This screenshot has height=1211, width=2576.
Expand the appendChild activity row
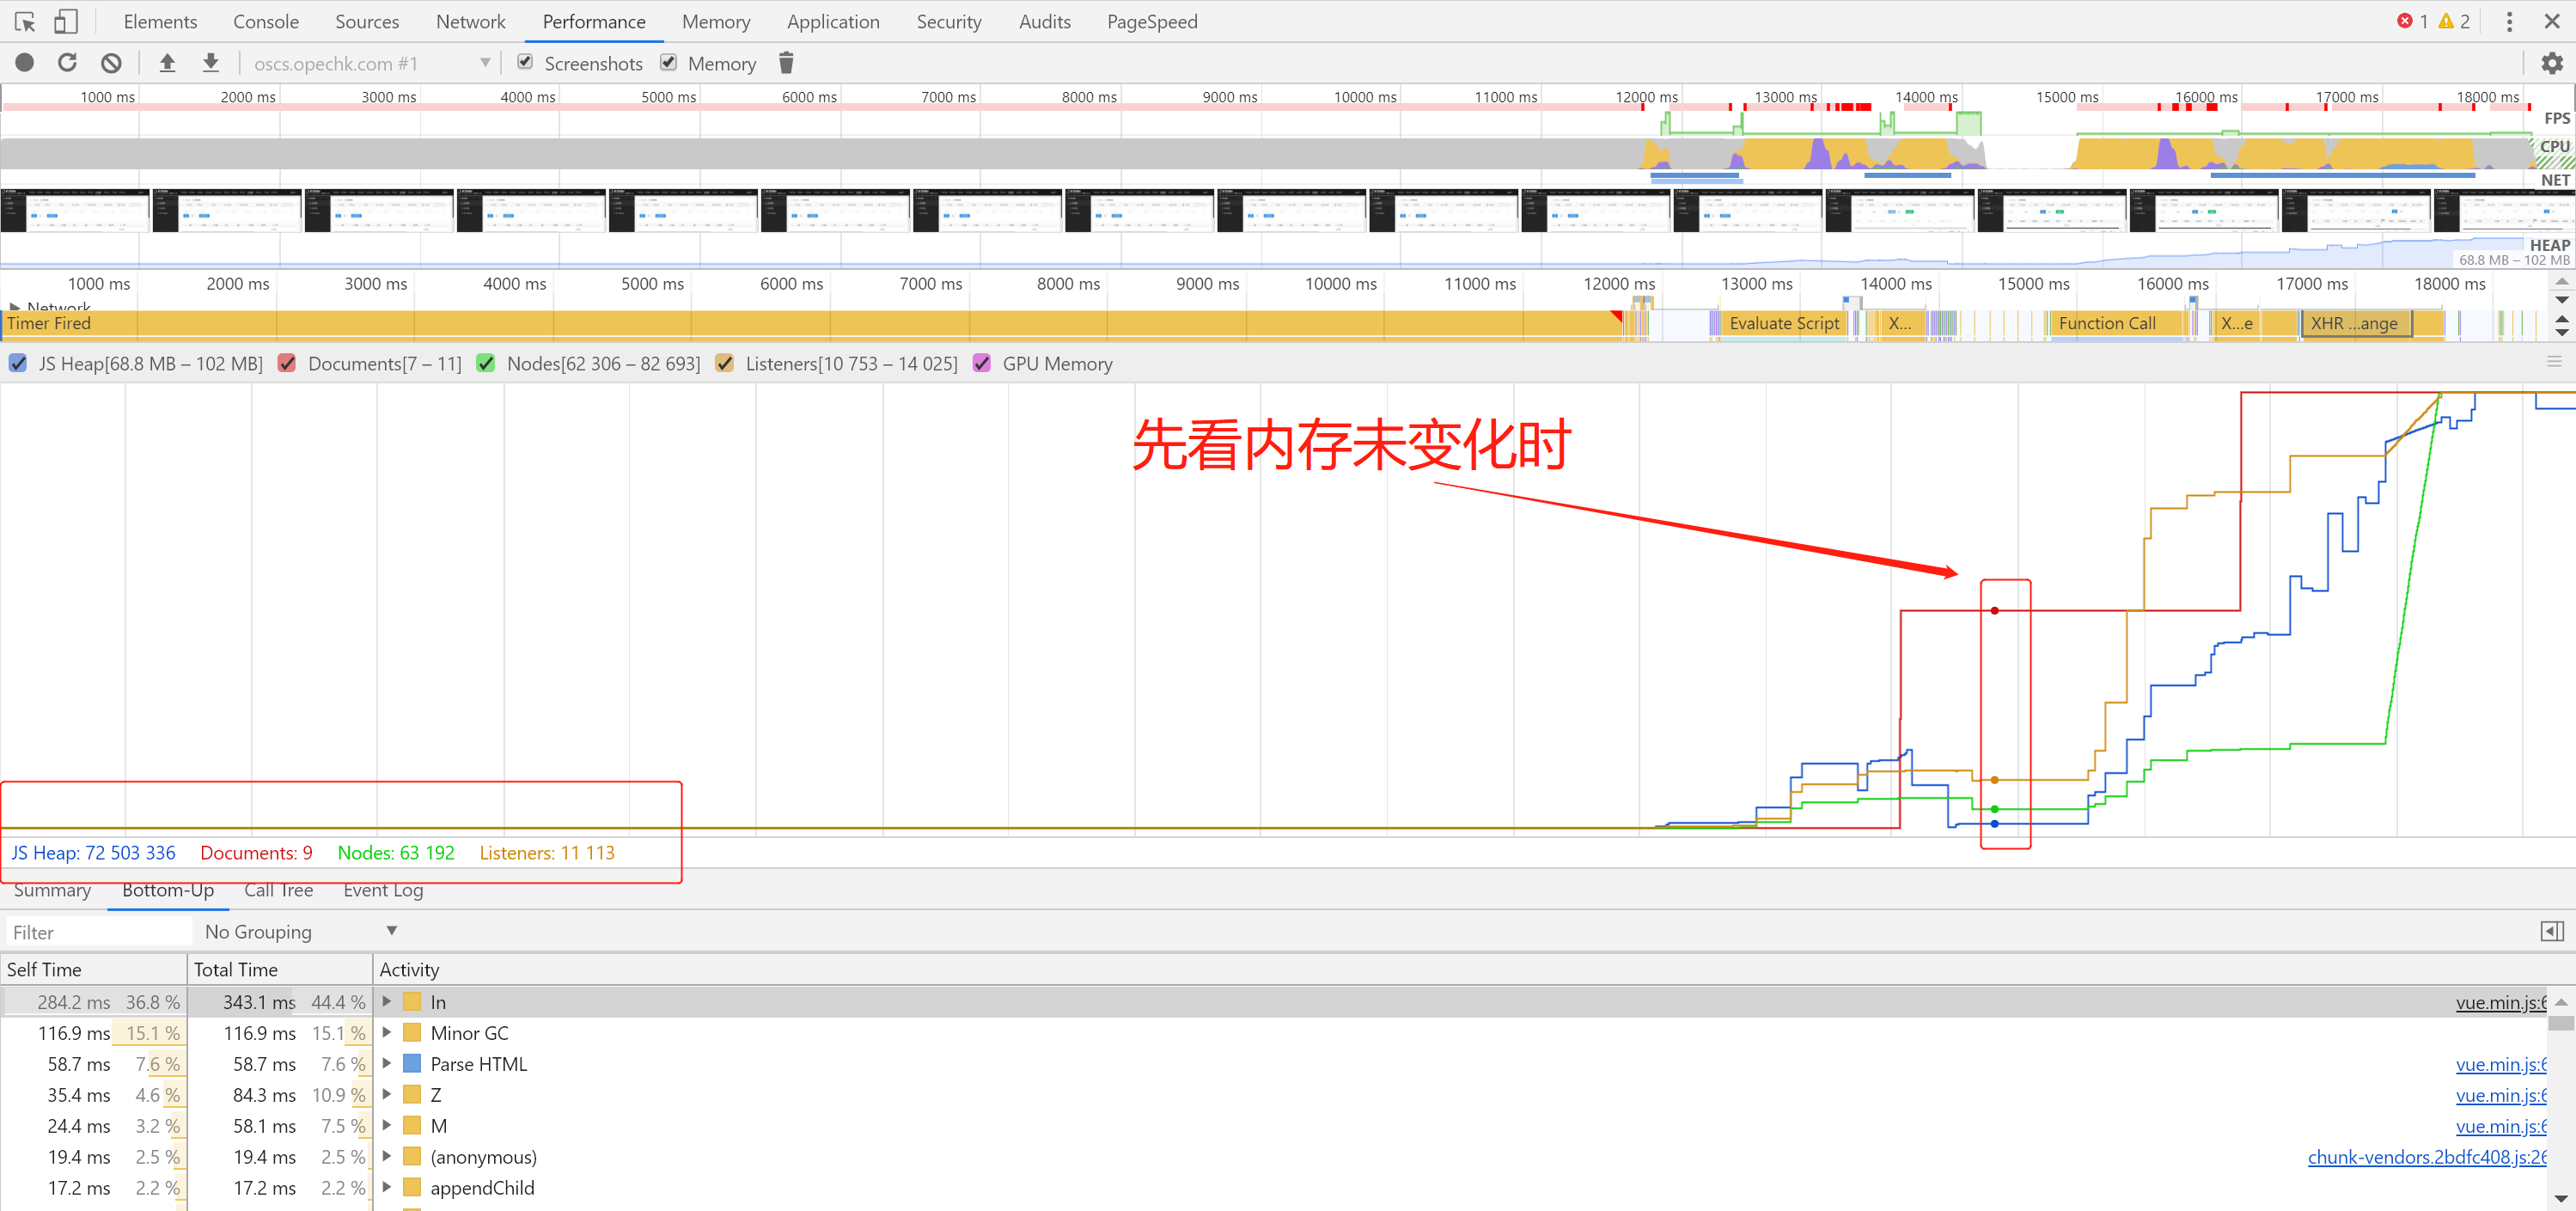point(387,1187)
